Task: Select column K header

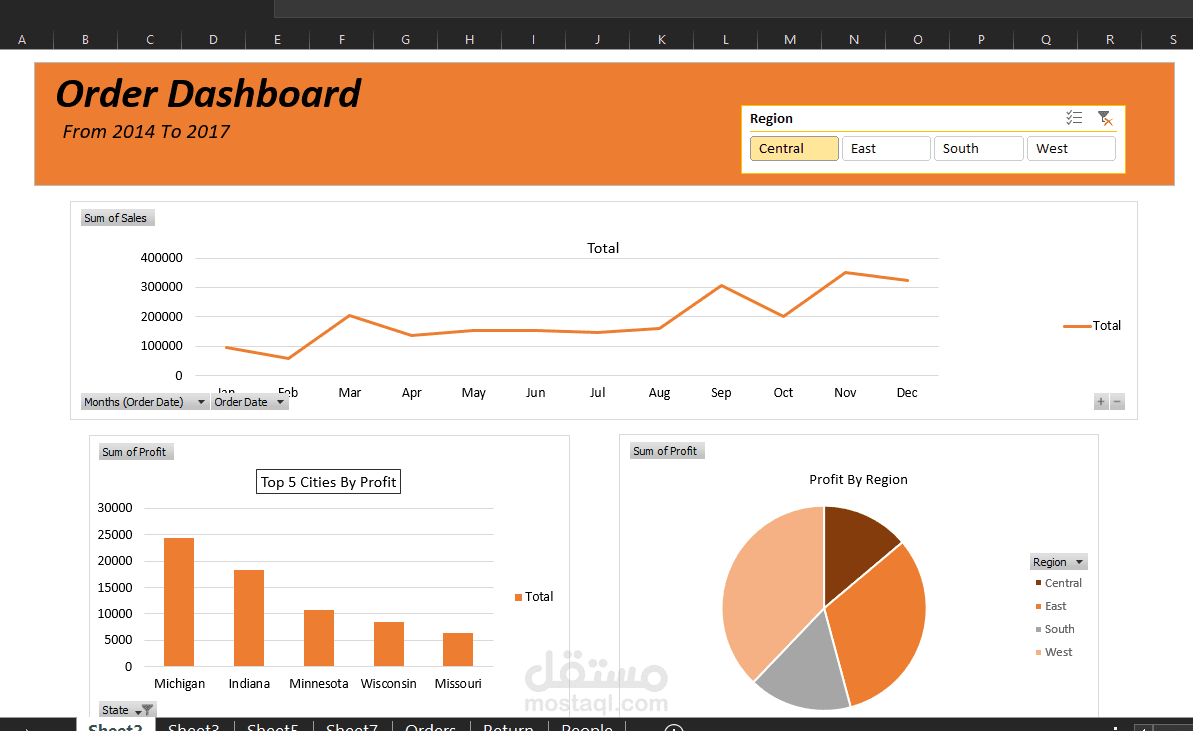Action: tap(661, 40)
